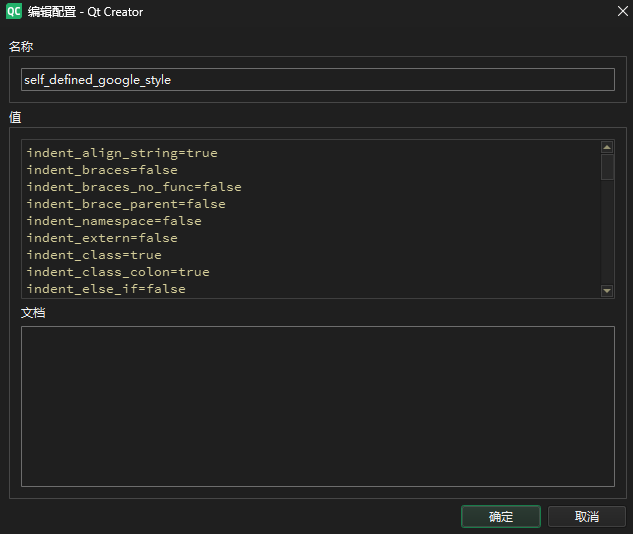Click on the indent_namespace=false entry

pyautogui.click(x=114, y=221)
